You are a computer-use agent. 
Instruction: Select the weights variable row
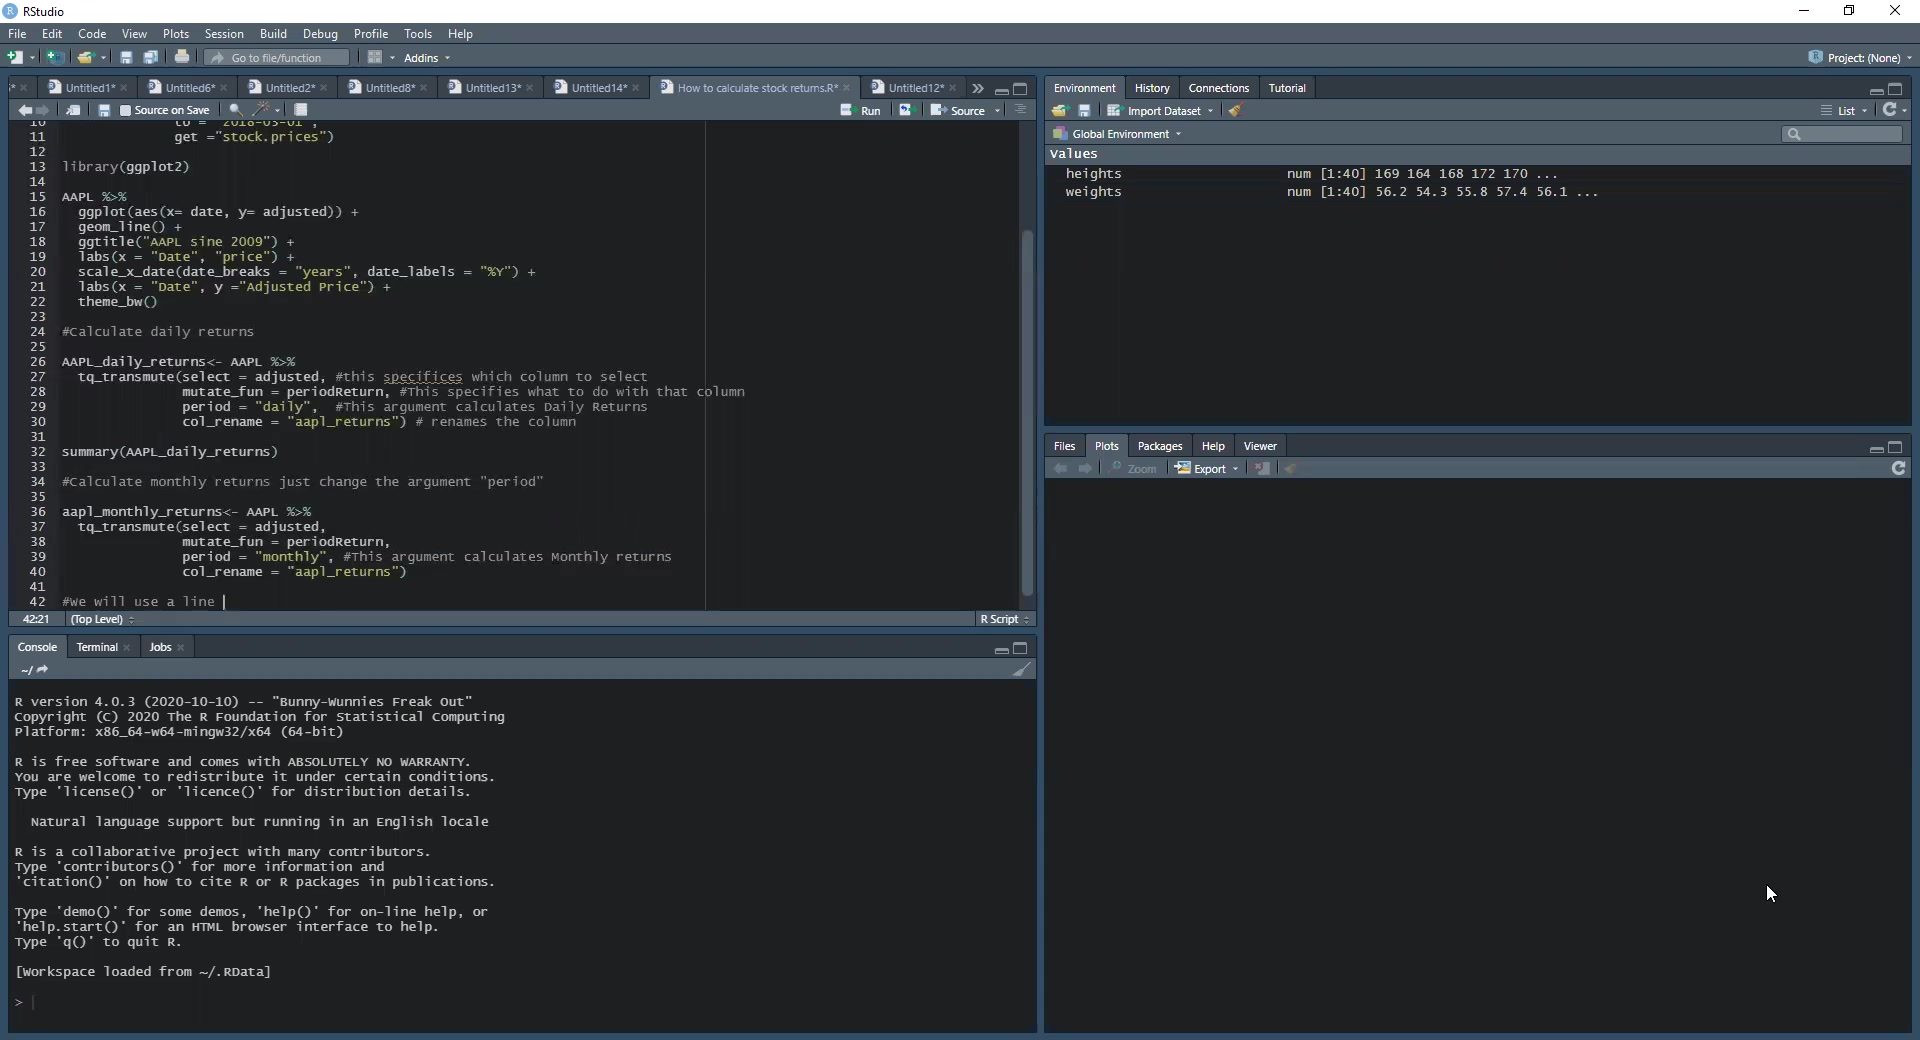[1477, 192]
